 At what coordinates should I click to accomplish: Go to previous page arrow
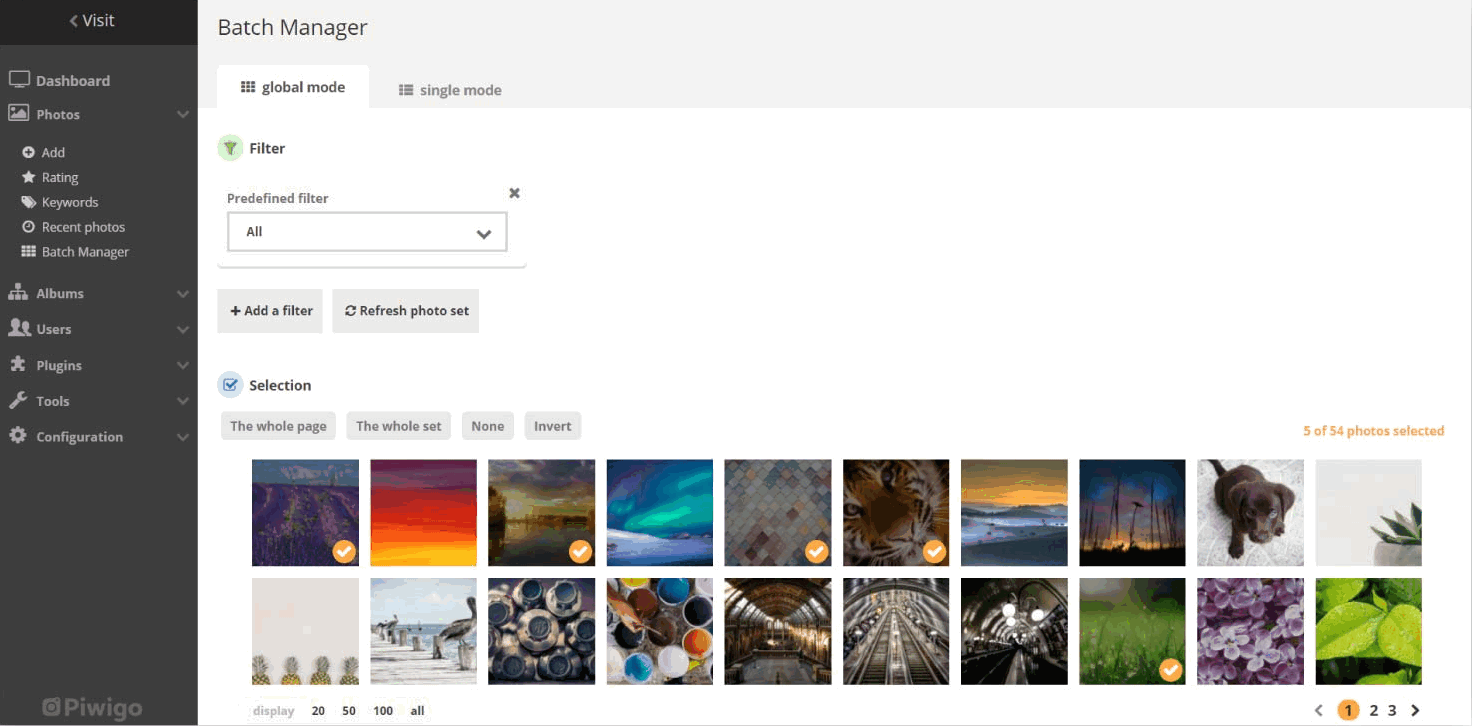[x=1319, y=711]
